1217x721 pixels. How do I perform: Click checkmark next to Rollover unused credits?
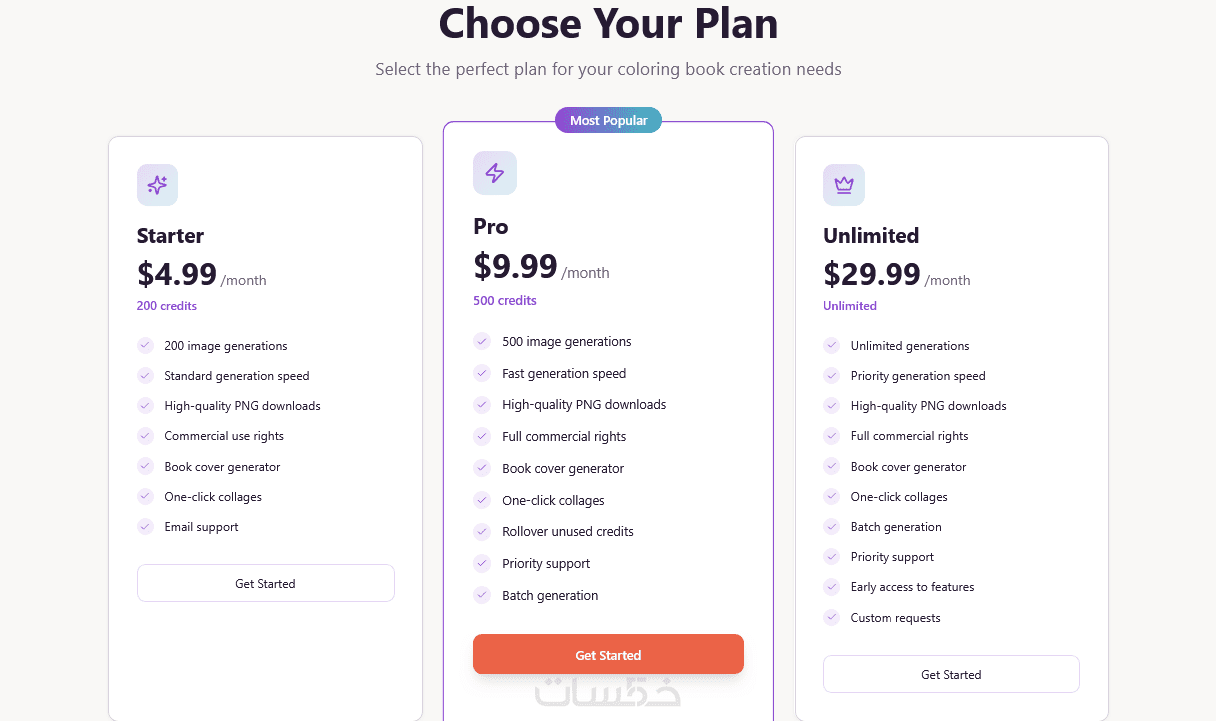click(x=482, y=531)
